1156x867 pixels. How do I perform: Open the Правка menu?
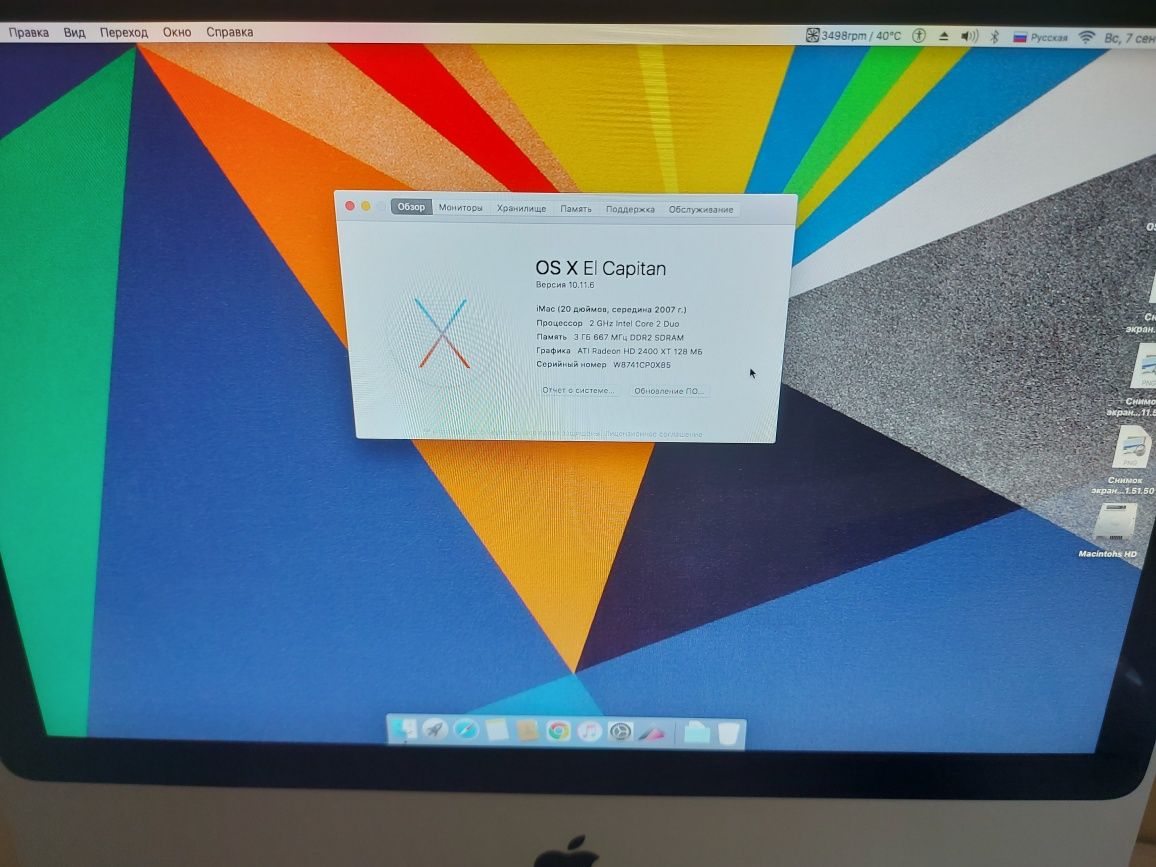point(29,32)
